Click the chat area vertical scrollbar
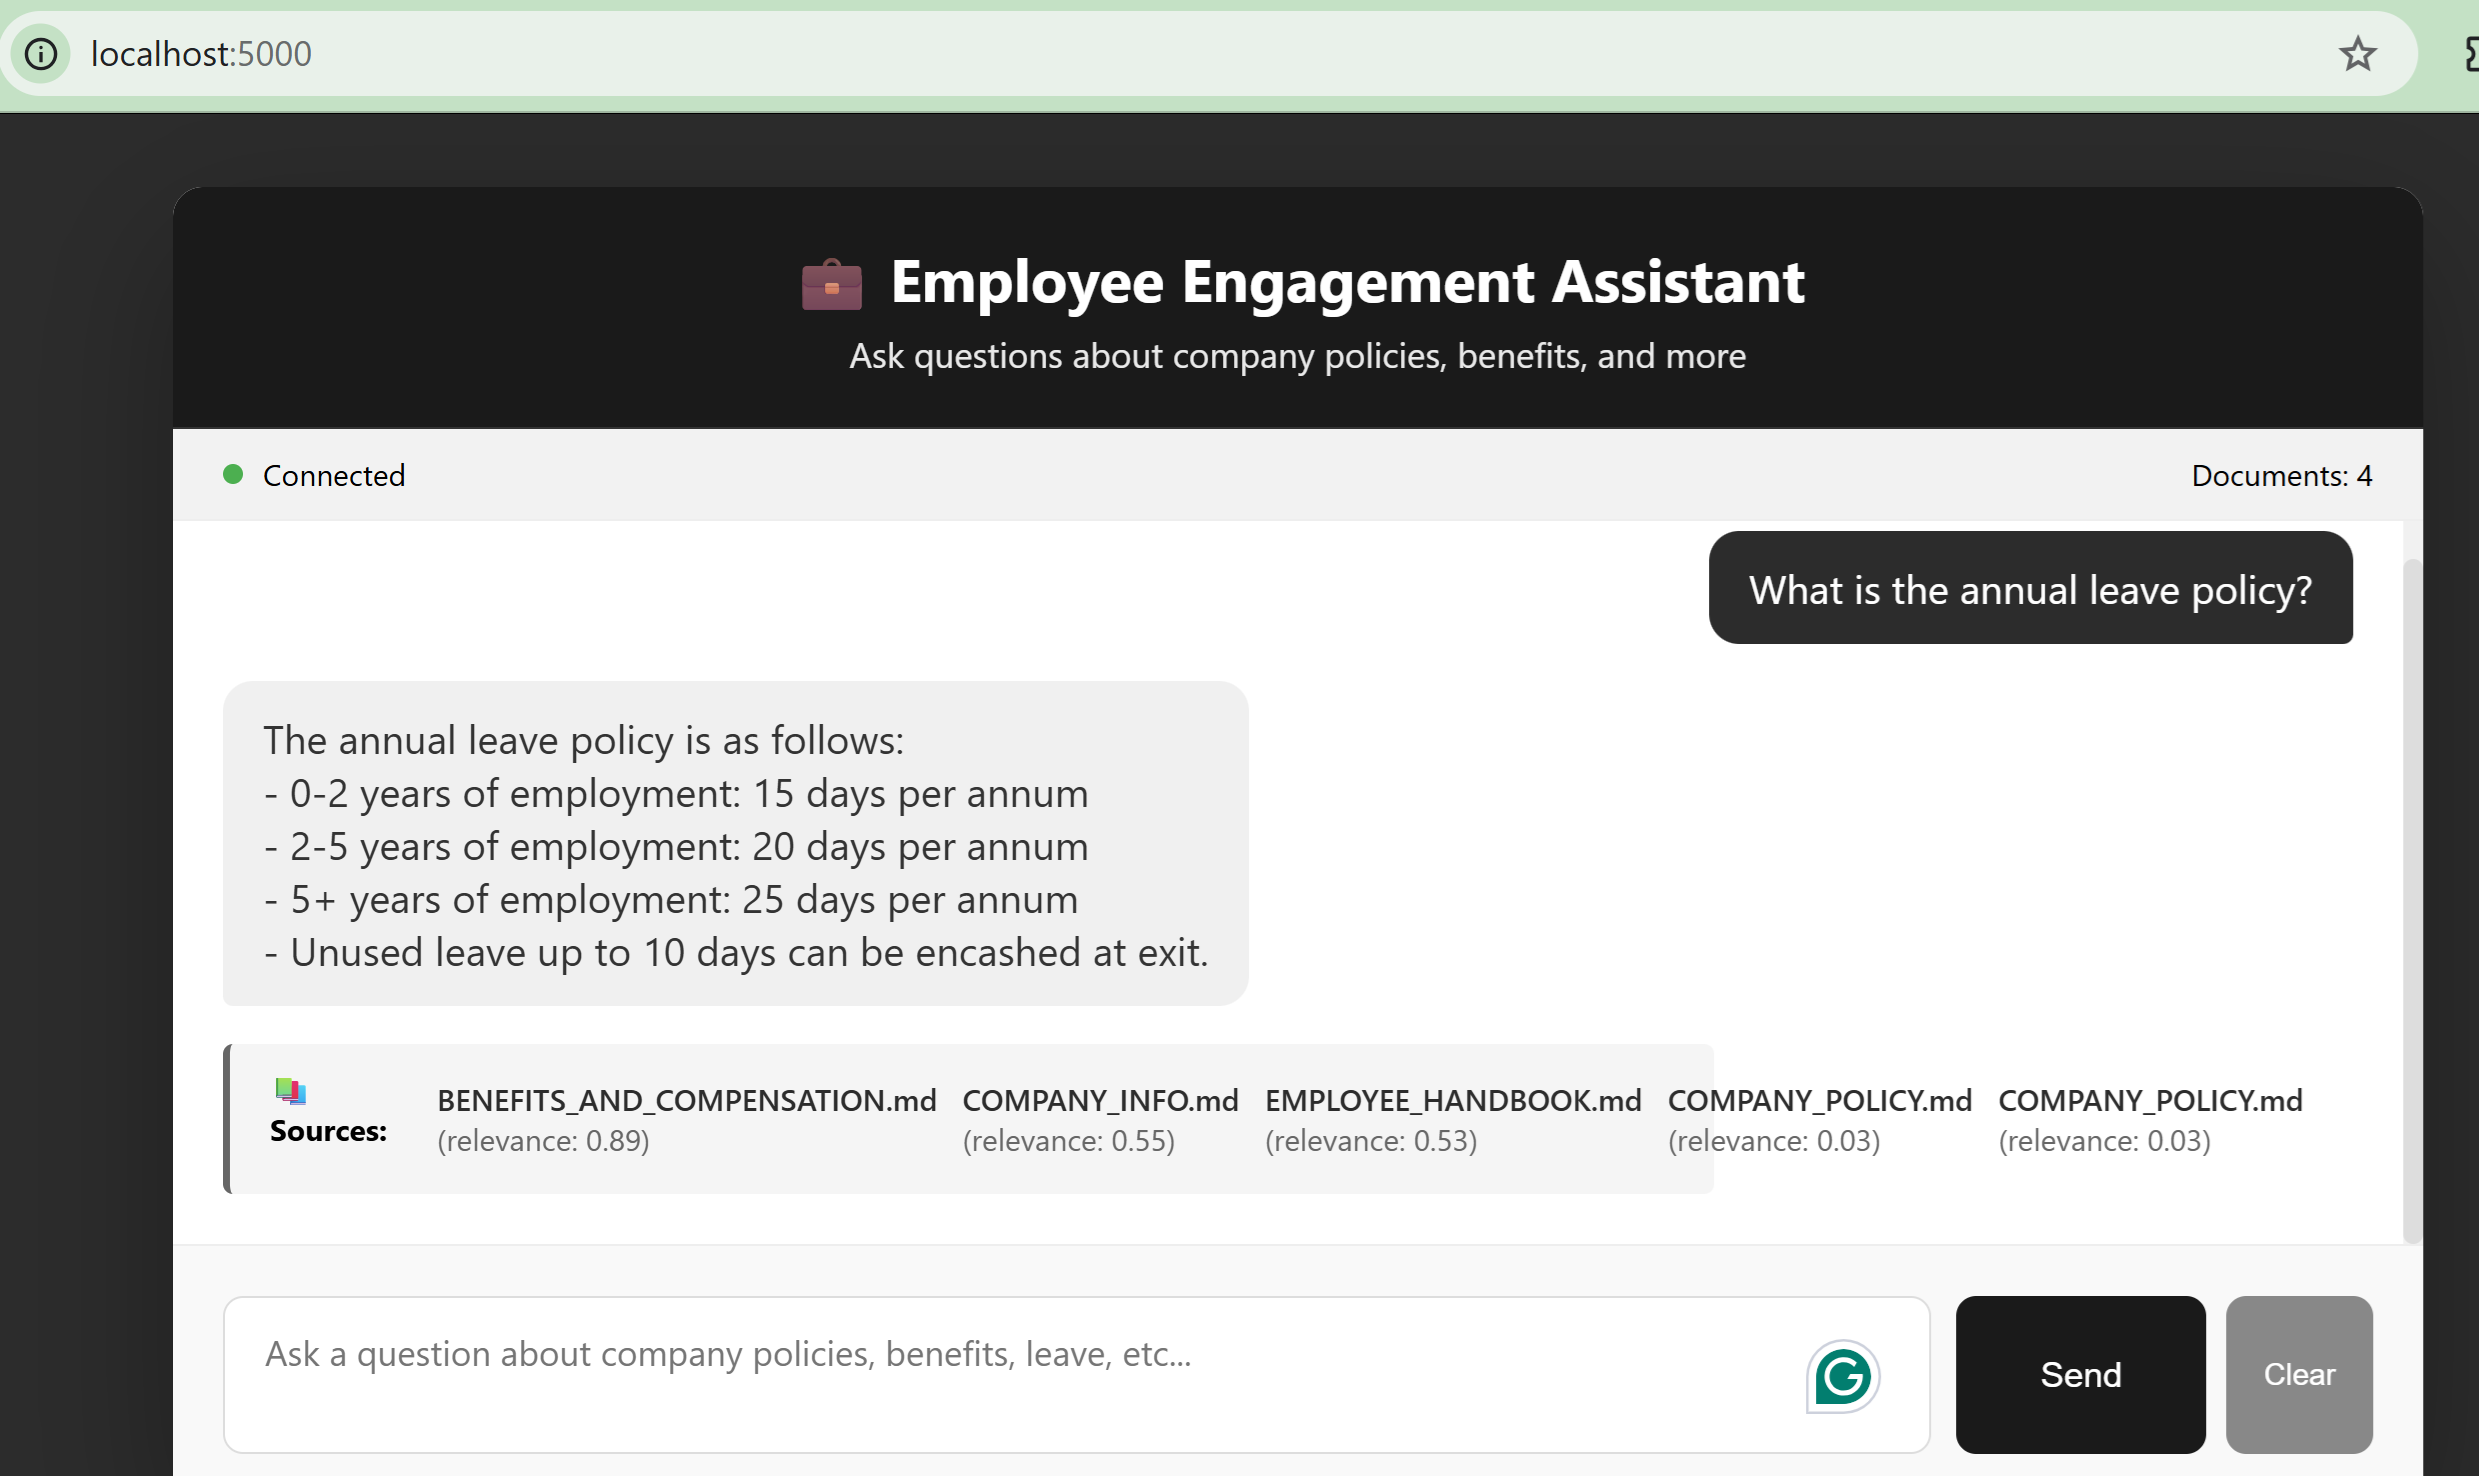Viewport: 2479px width, 1476px height. click(x=2412, y=900)
